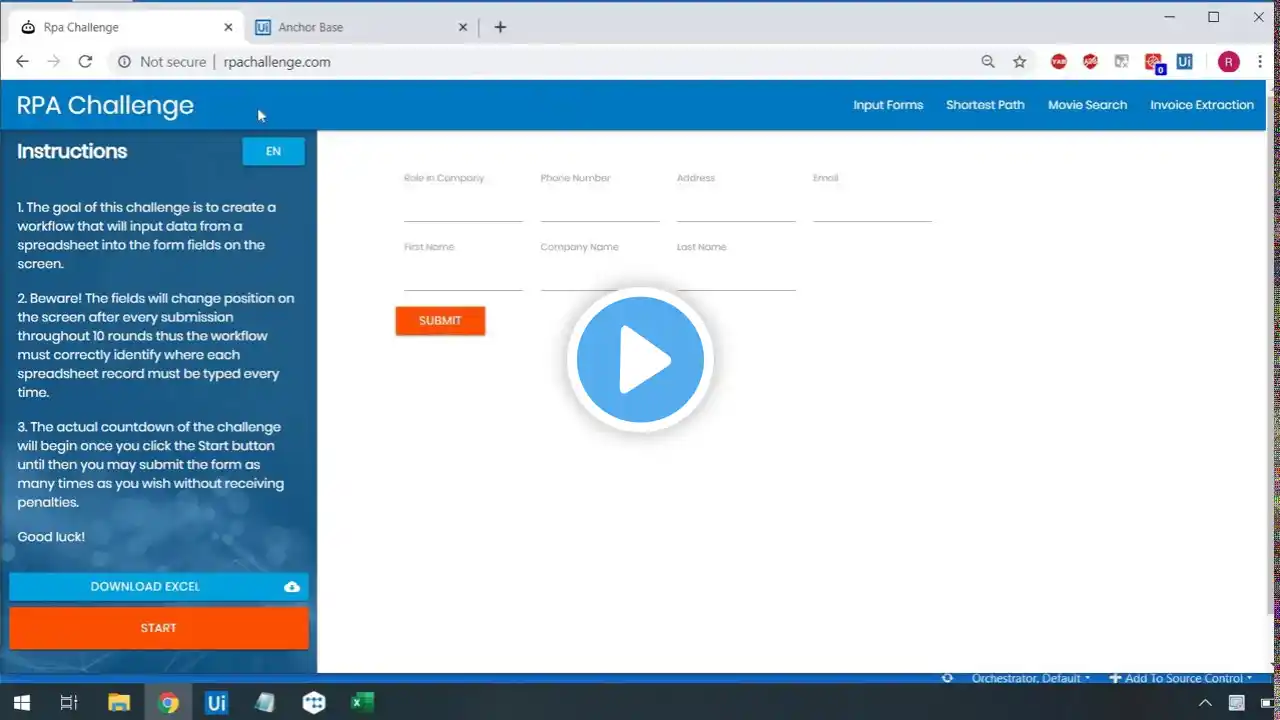The image size is (1280, 720).
Task: Click the sync icon beside Orchestrator, Default
Action: tap(947, 678)
